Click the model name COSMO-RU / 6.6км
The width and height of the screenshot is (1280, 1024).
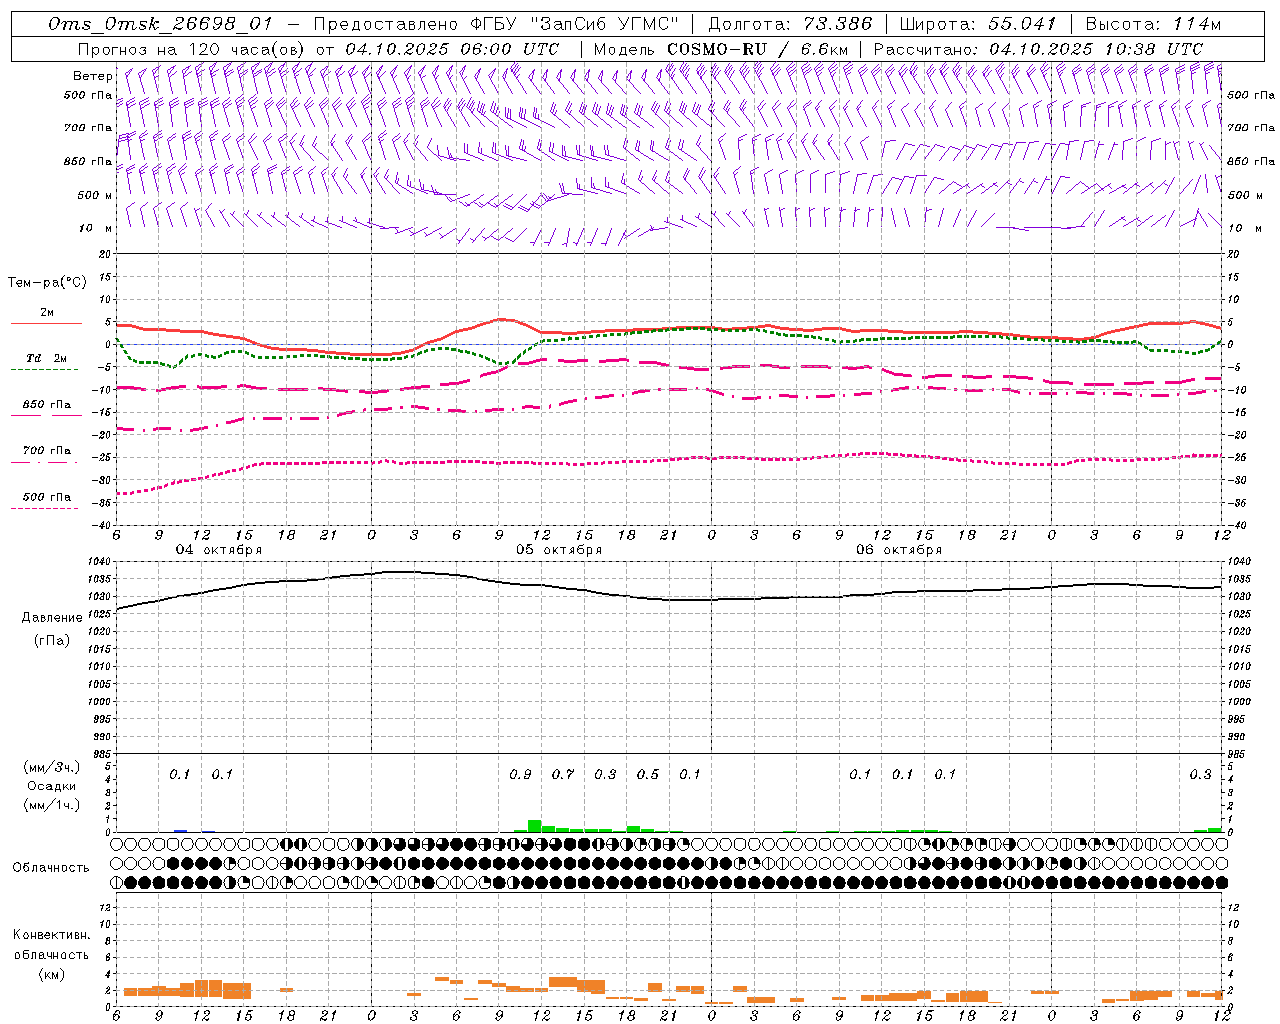[758, 48]
